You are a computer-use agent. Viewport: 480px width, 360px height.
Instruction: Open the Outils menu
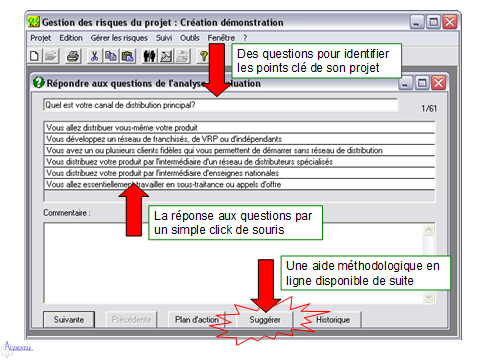pyautogui.click(x=190, y=38)
